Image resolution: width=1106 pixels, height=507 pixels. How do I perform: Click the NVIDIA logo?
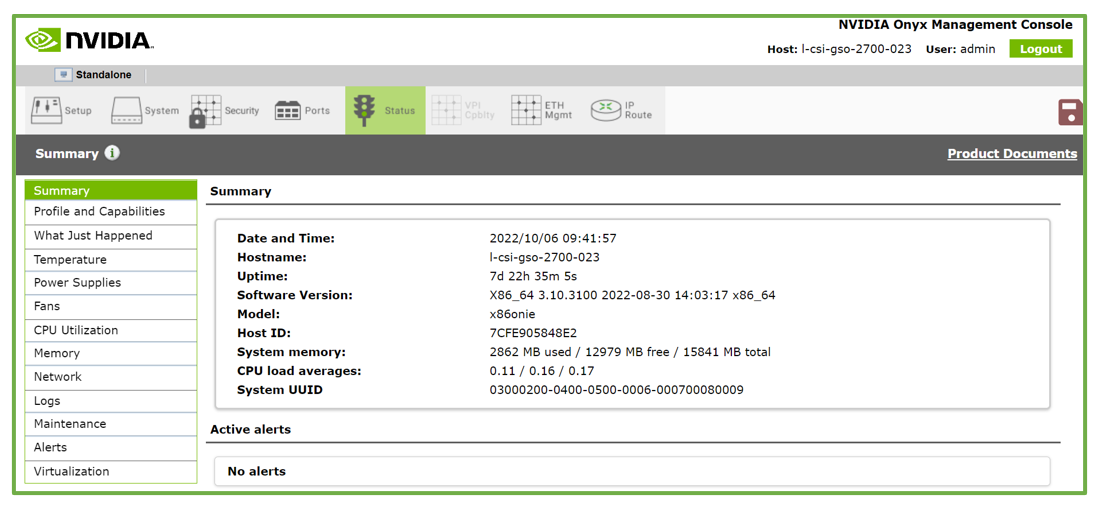(x=89, y=40)
